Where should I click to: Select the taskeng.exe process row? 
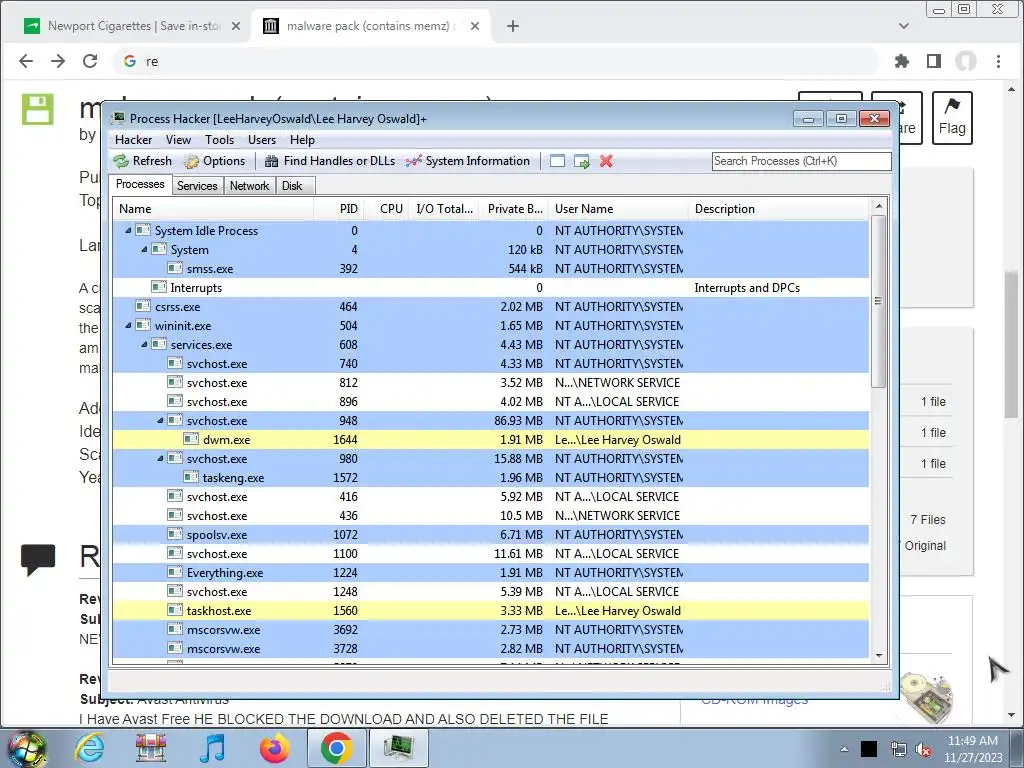[490, 477]
